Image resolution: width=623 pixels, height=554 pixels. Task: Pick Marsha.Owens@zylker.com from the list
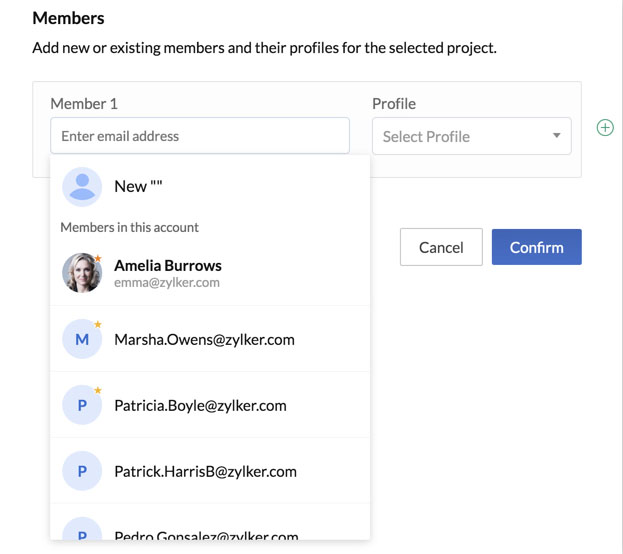(x=210, y=339)
